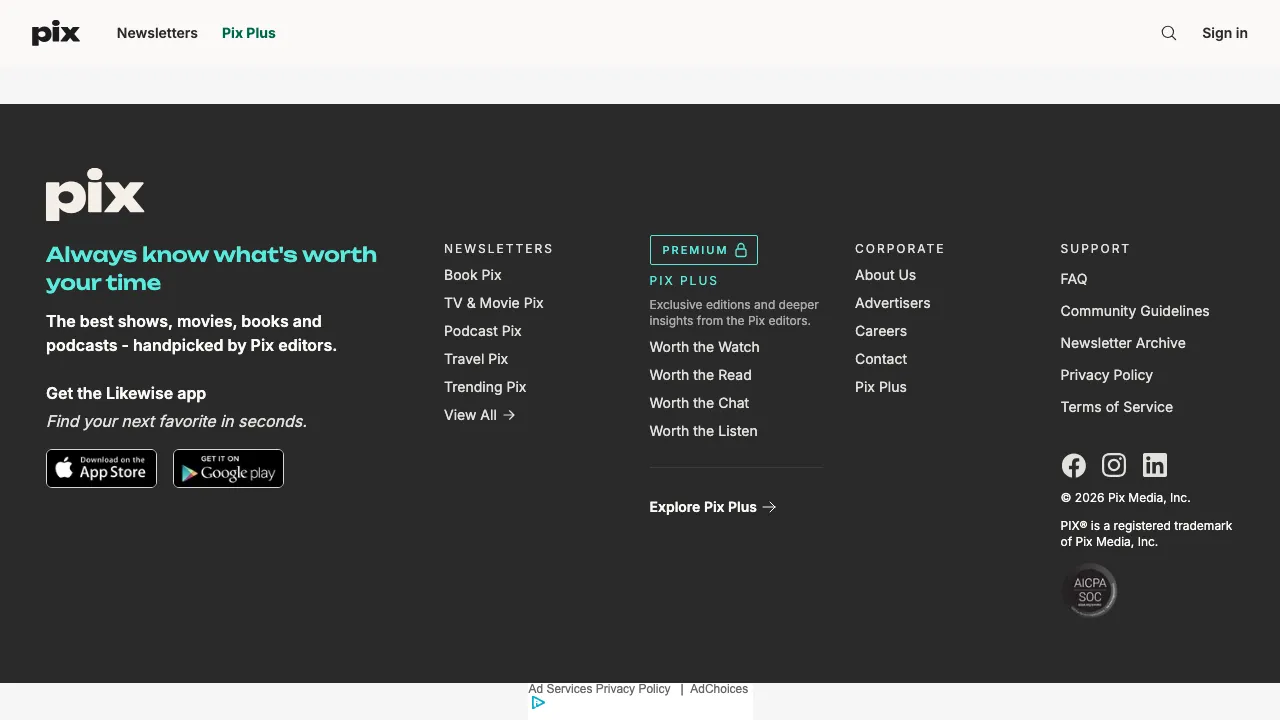
Task: Open the Book Pix newsletter link
Action: coord(473,275)
